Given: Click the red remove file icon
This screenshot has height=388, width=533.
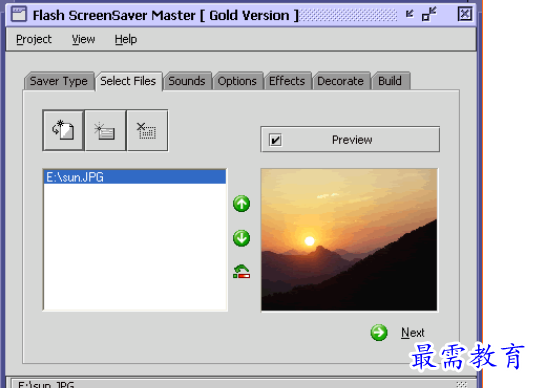Looking at the screenshot, I should pyautogui.click(x=242, y=272).
